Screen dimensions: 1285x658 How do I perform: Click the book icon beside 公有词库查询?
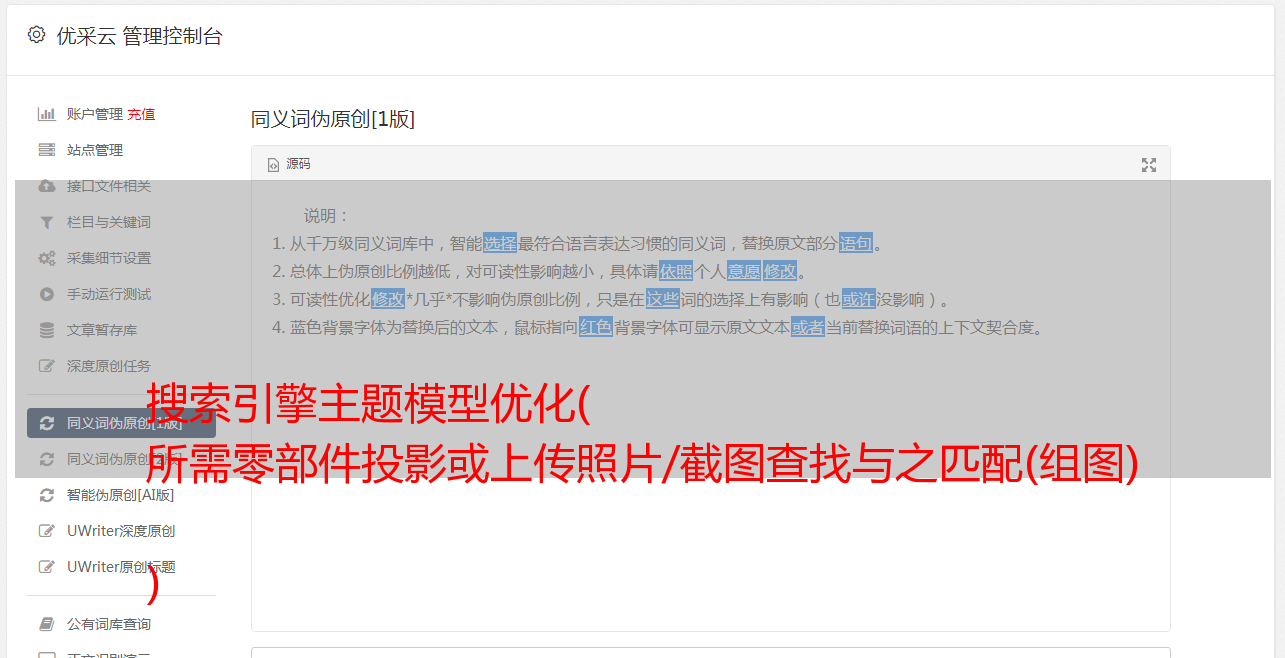pos(46,624)
